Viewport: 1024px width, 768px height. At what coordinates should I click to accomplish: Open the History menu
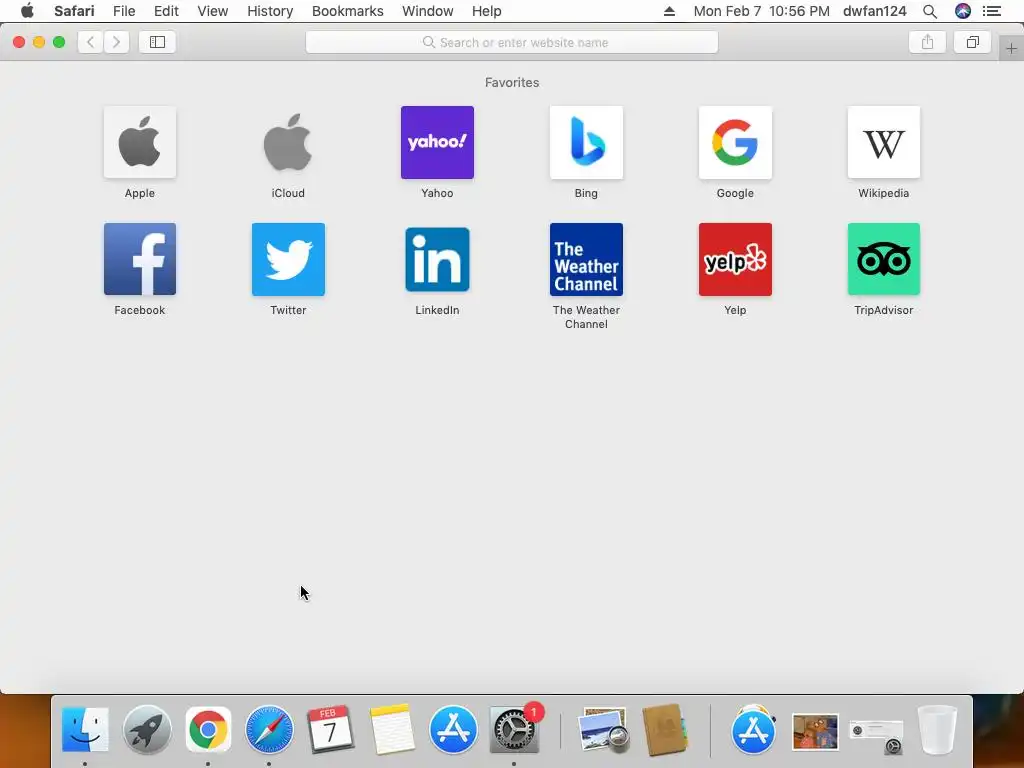point(270,11)
